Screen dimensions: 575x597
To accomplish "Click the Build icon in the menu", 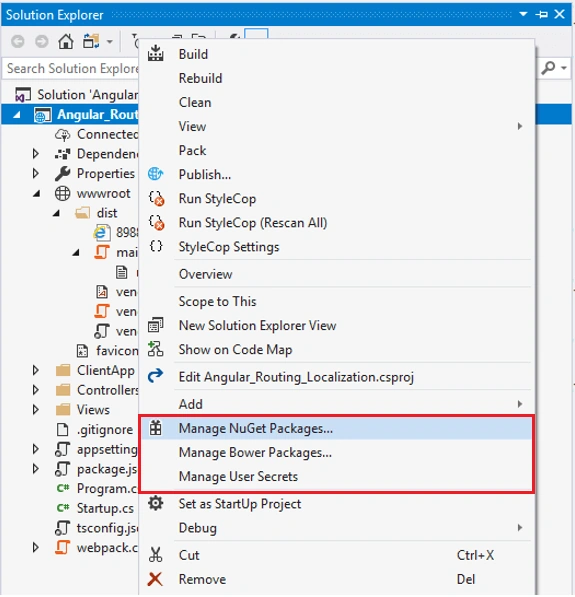I will pos(155,54).
